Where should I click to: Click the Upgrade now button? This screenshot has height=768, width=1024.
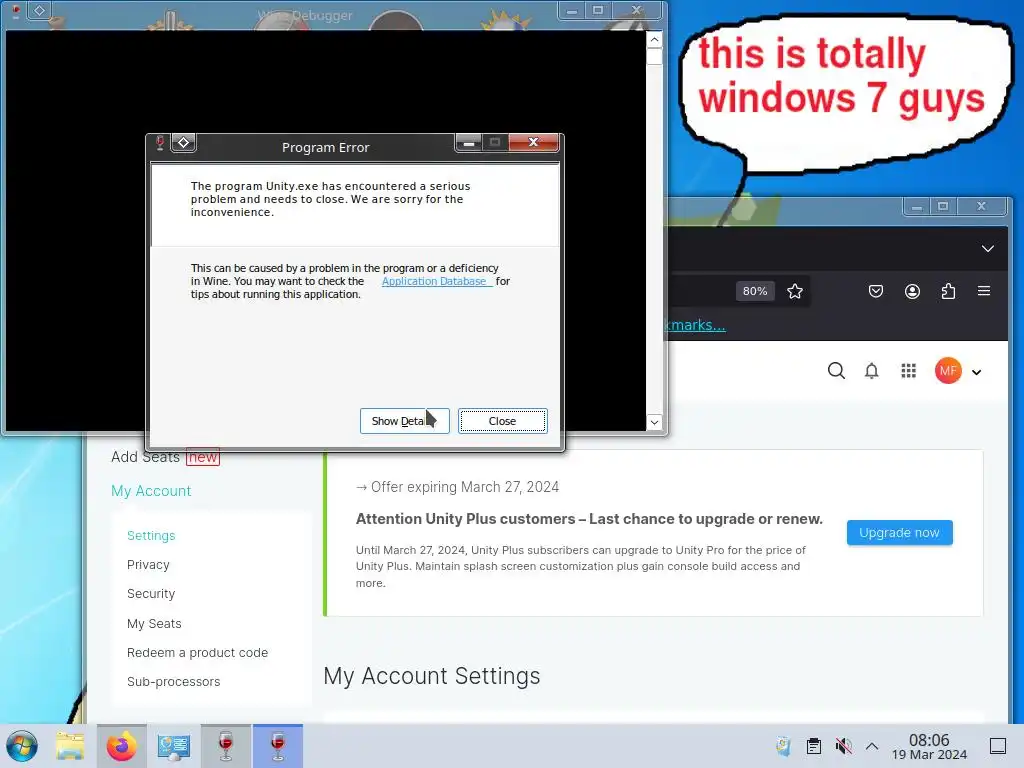tap(899, 533)
